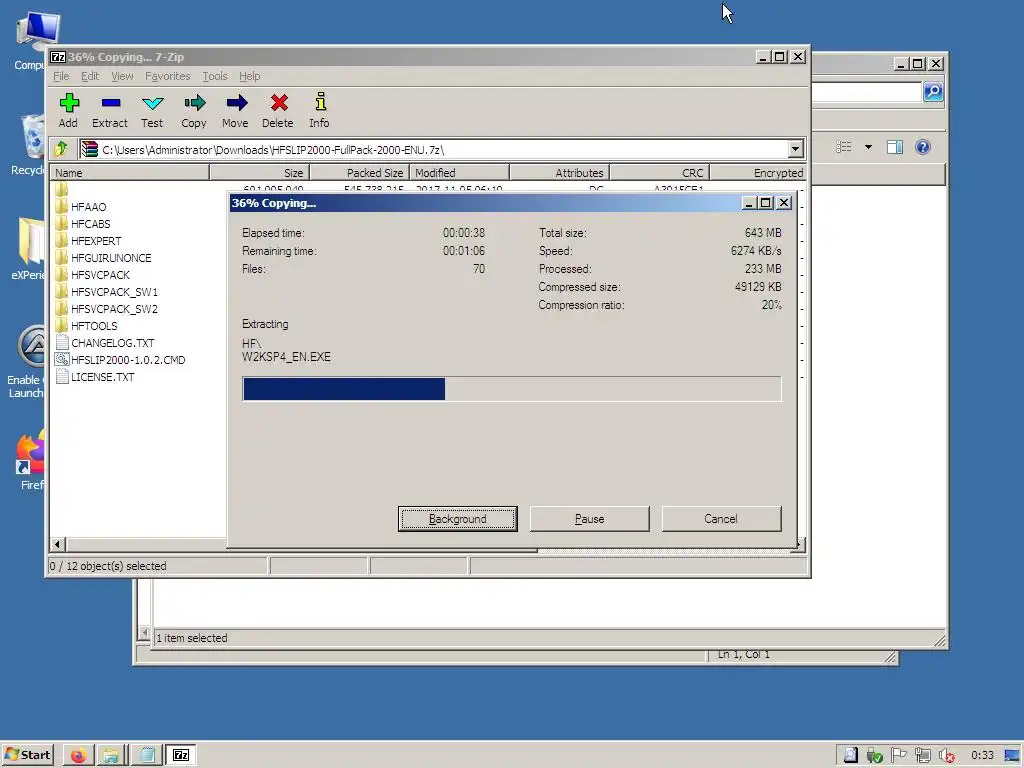Open the eXPerience desktop folder
This screenshot has height=768, width=1024.
tap(27, 248)
